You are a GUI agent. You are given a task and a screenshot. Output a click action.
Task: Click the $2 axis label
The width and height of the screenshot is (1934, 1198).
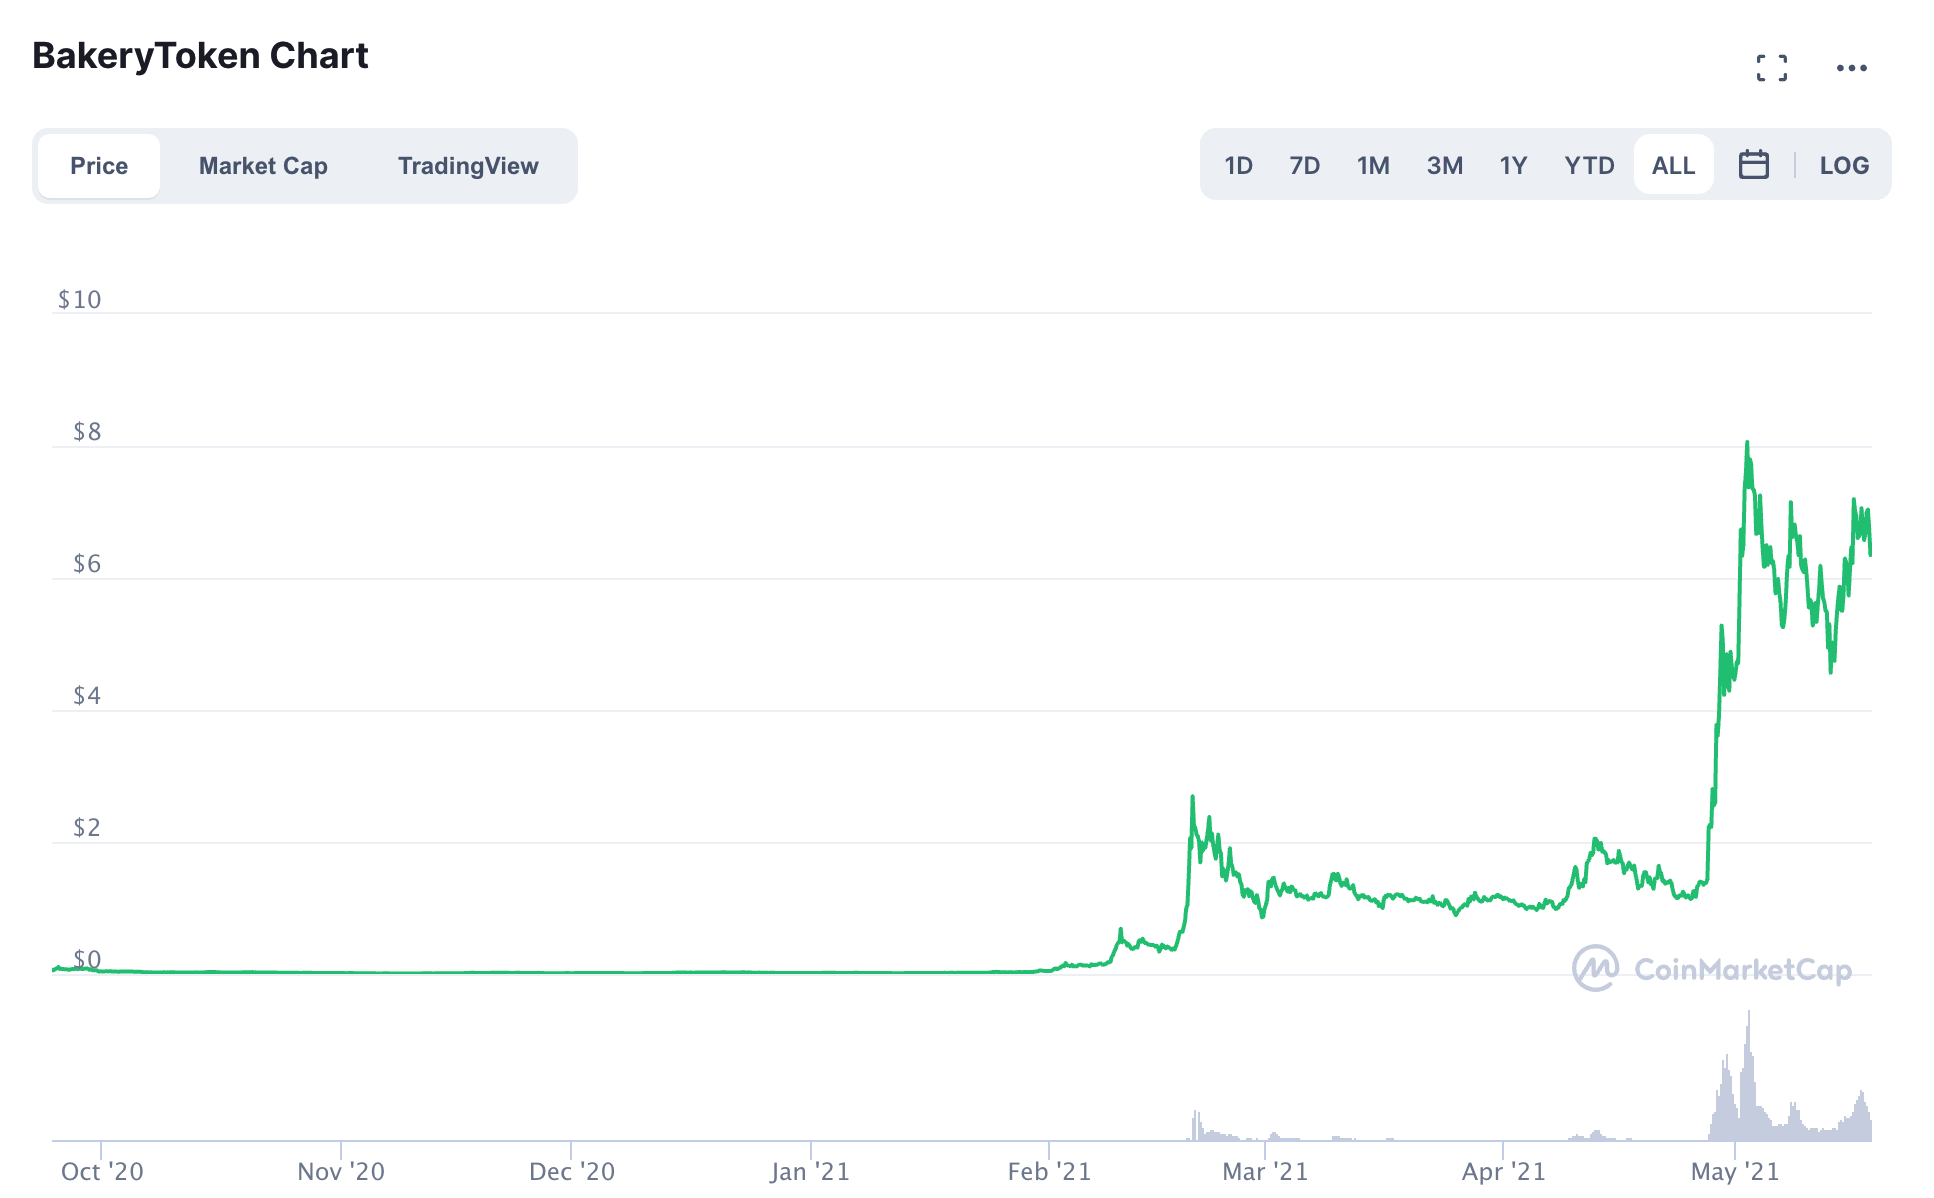[x=87, y=827]
